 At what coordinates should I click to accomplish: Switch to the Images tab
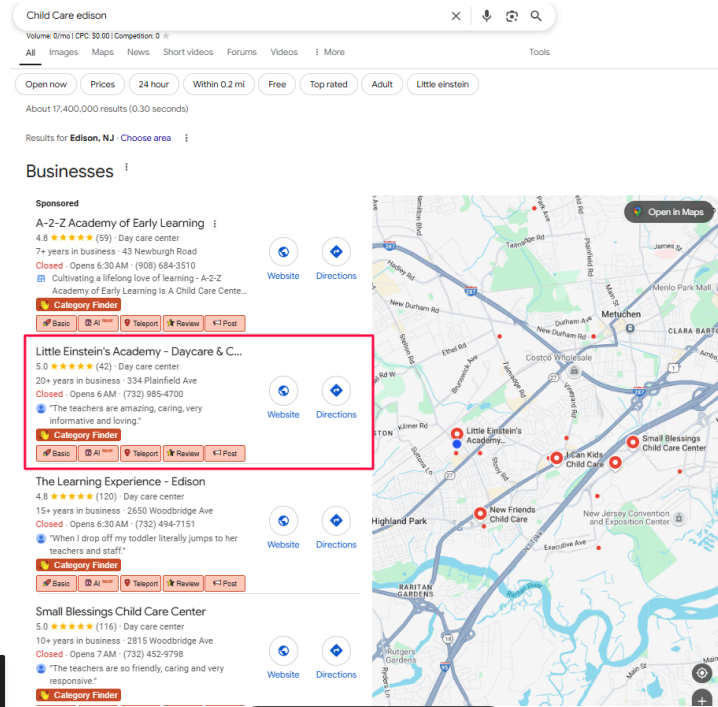point(64,52)
